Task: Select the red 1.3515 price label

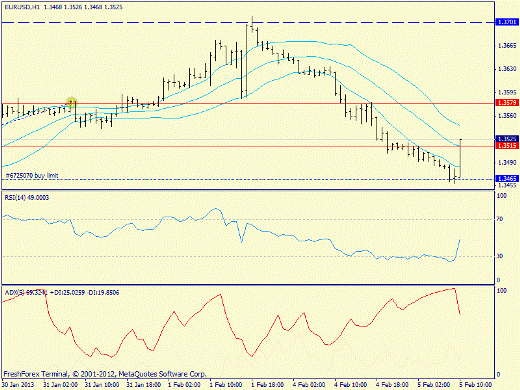Action: tap(507, 146)
